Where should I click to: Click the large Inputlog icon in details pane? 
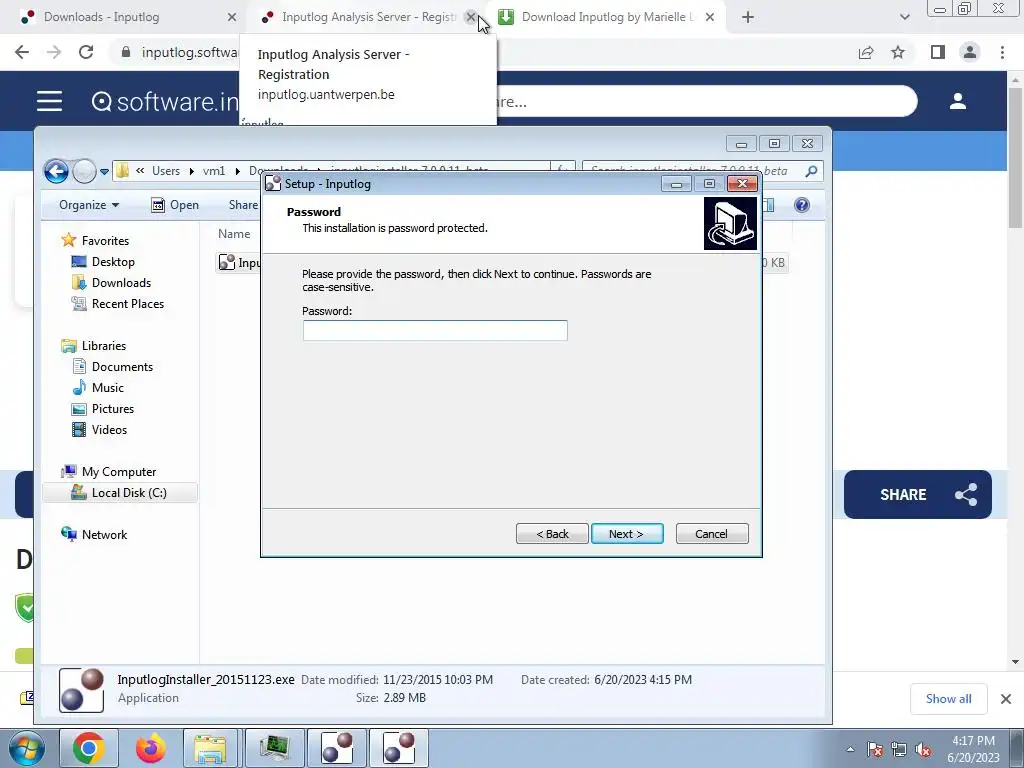[x=82, y=690]
